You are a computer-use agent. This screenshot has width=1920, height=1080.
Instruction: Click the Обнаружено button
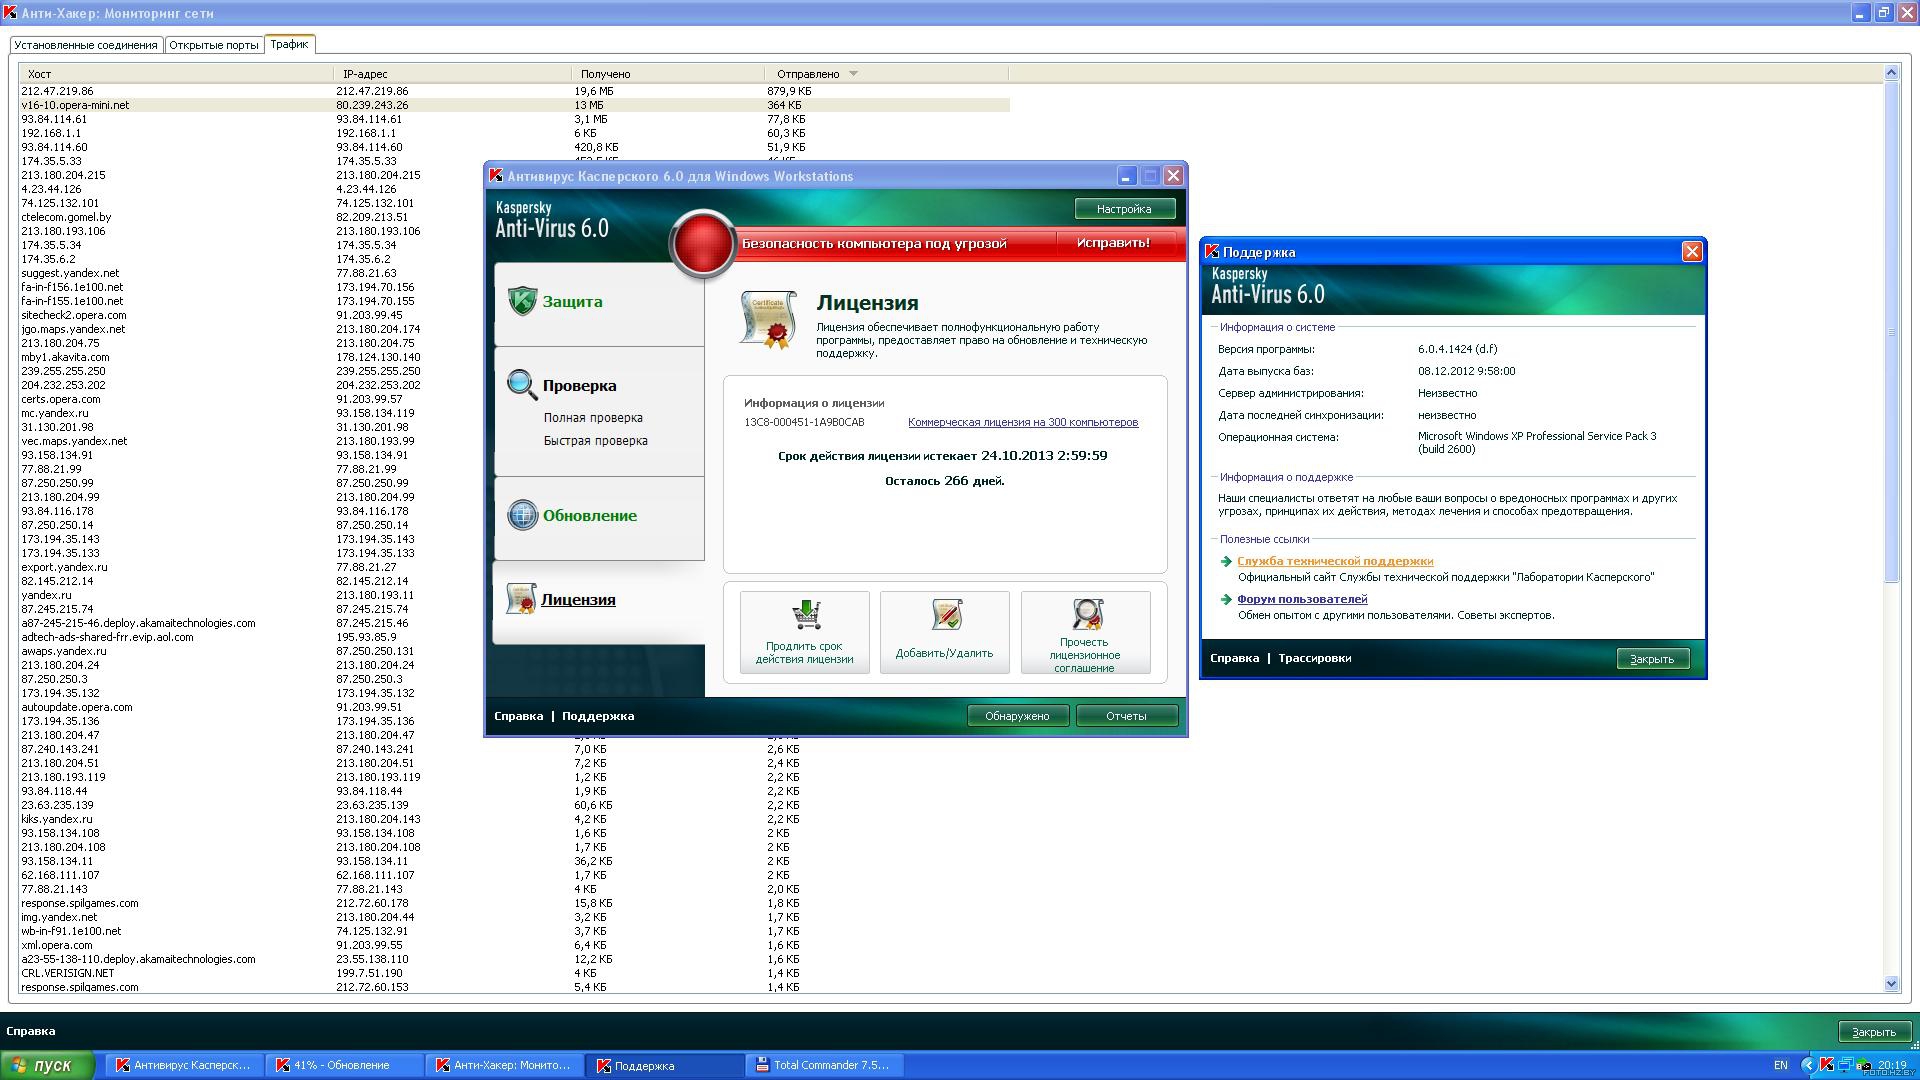pos(1018,716)
